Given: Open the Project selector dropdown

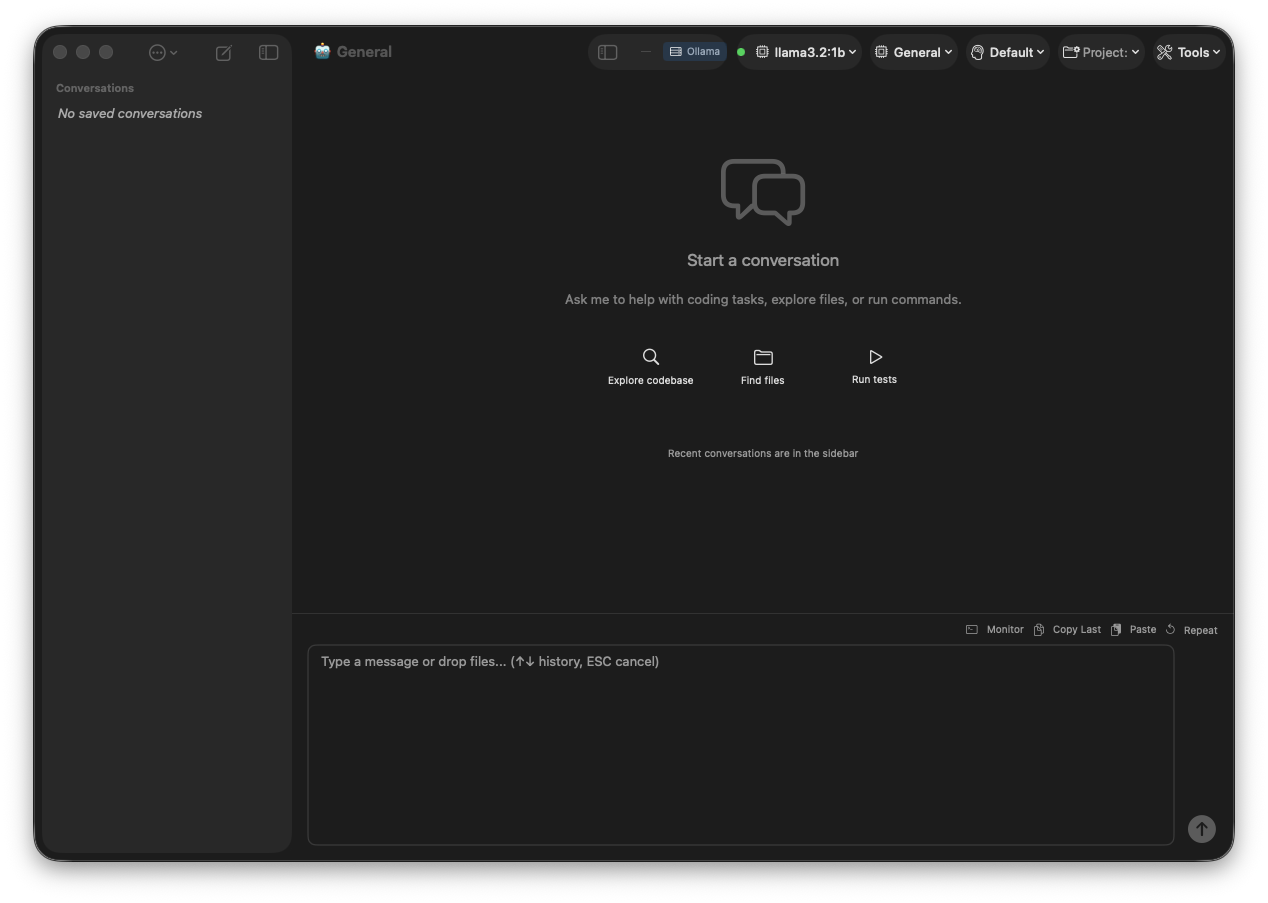Looking at the screenshot, I should coord(1100,51).
